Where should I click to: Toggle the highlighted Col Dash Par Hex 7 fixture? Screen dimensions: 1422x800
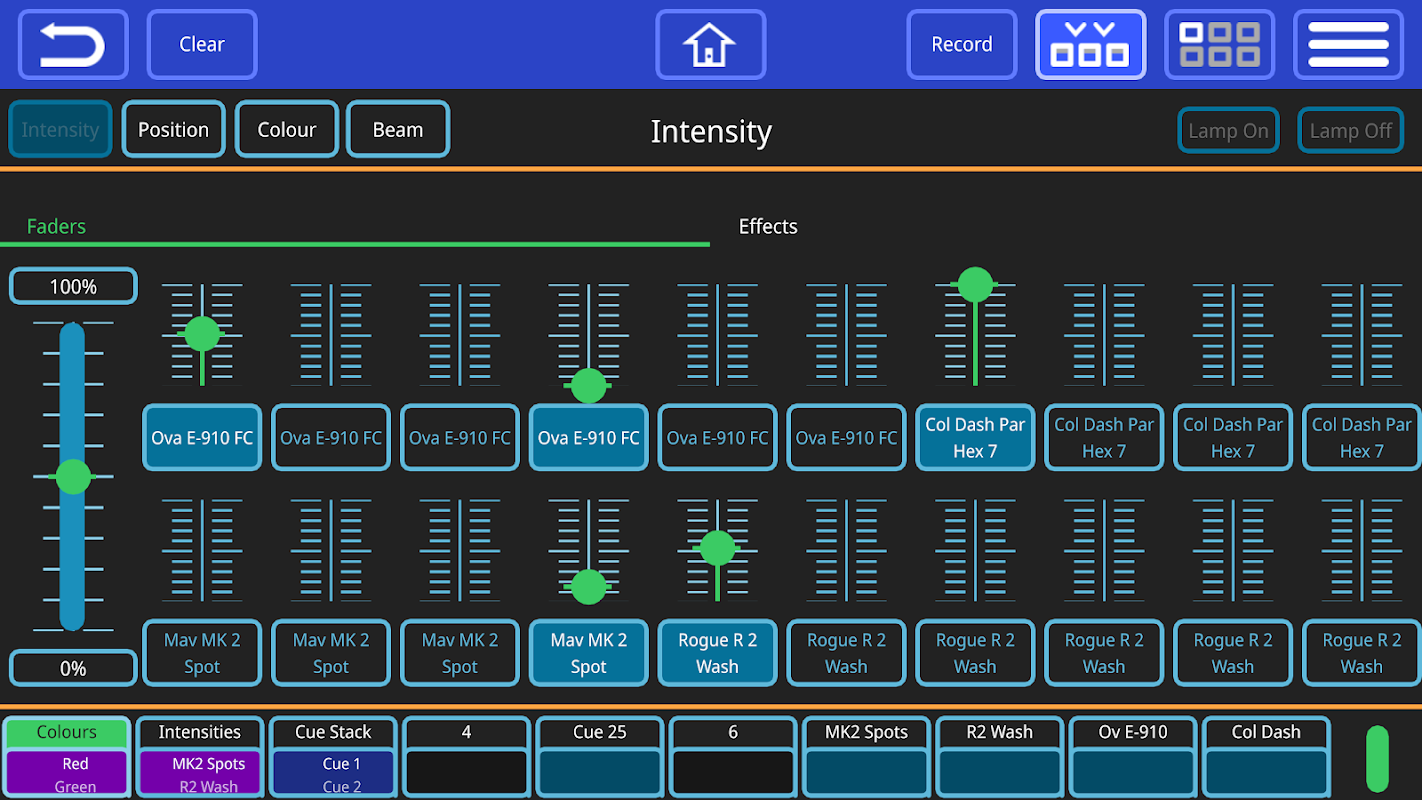point(975,438)
